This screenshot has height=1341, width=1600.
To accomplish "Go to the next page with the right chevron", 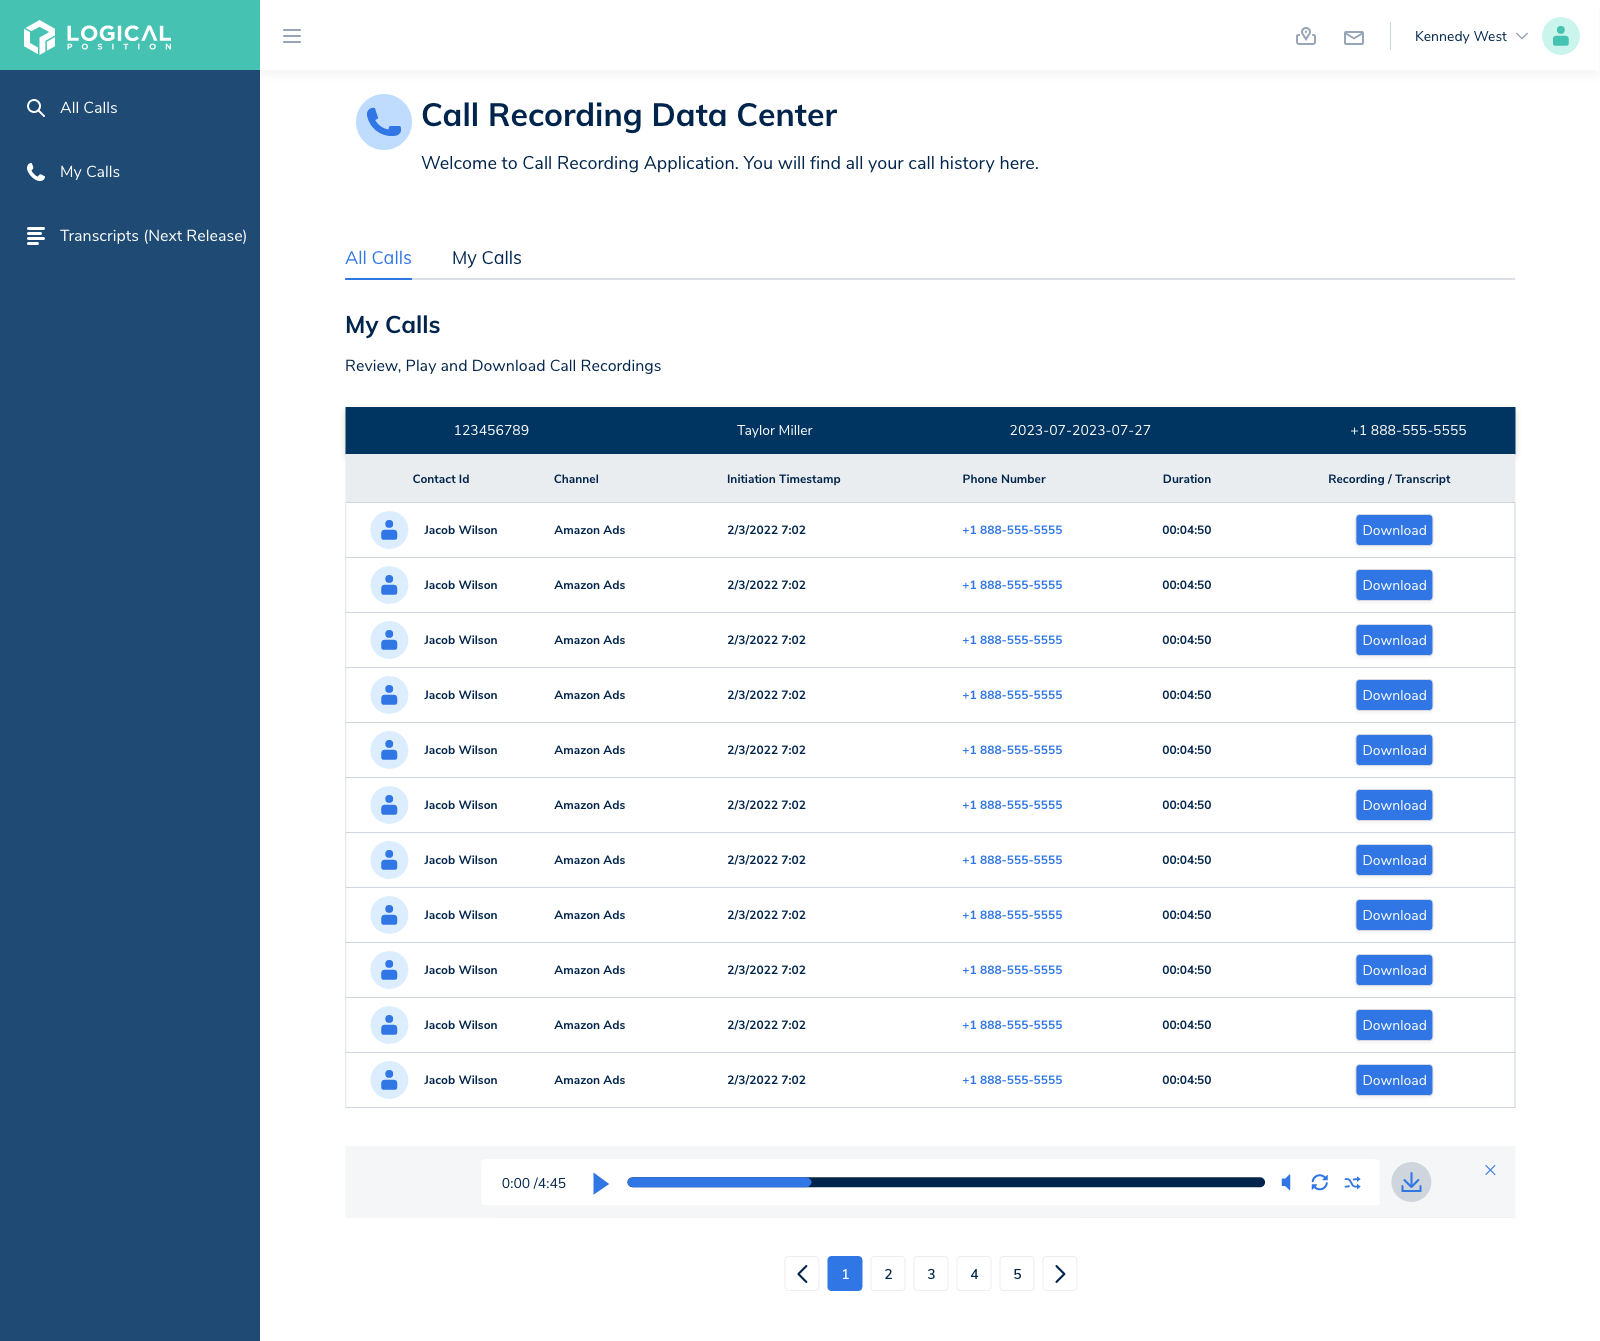I will (1060, 1274).
